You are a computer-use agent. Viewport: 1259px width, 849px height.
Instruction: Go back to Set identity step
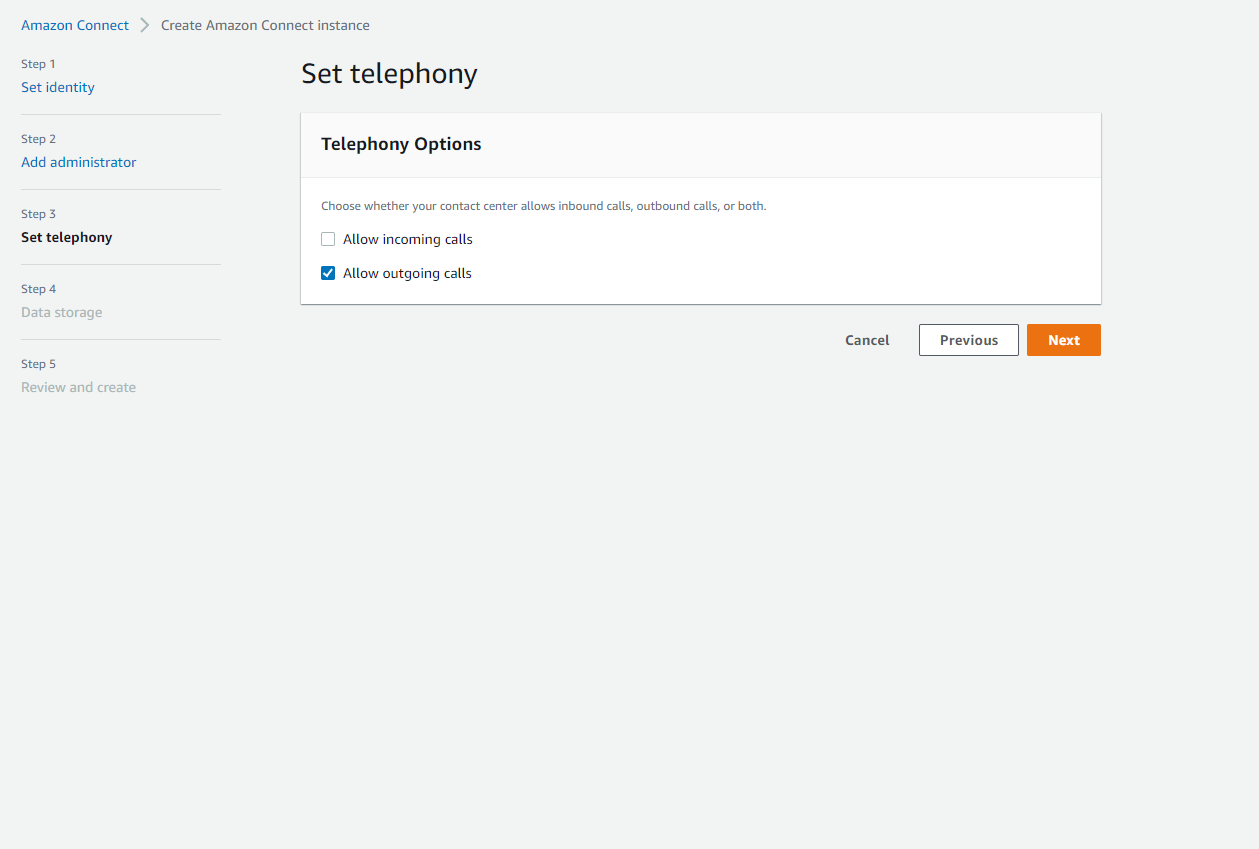tap(57, 87)
